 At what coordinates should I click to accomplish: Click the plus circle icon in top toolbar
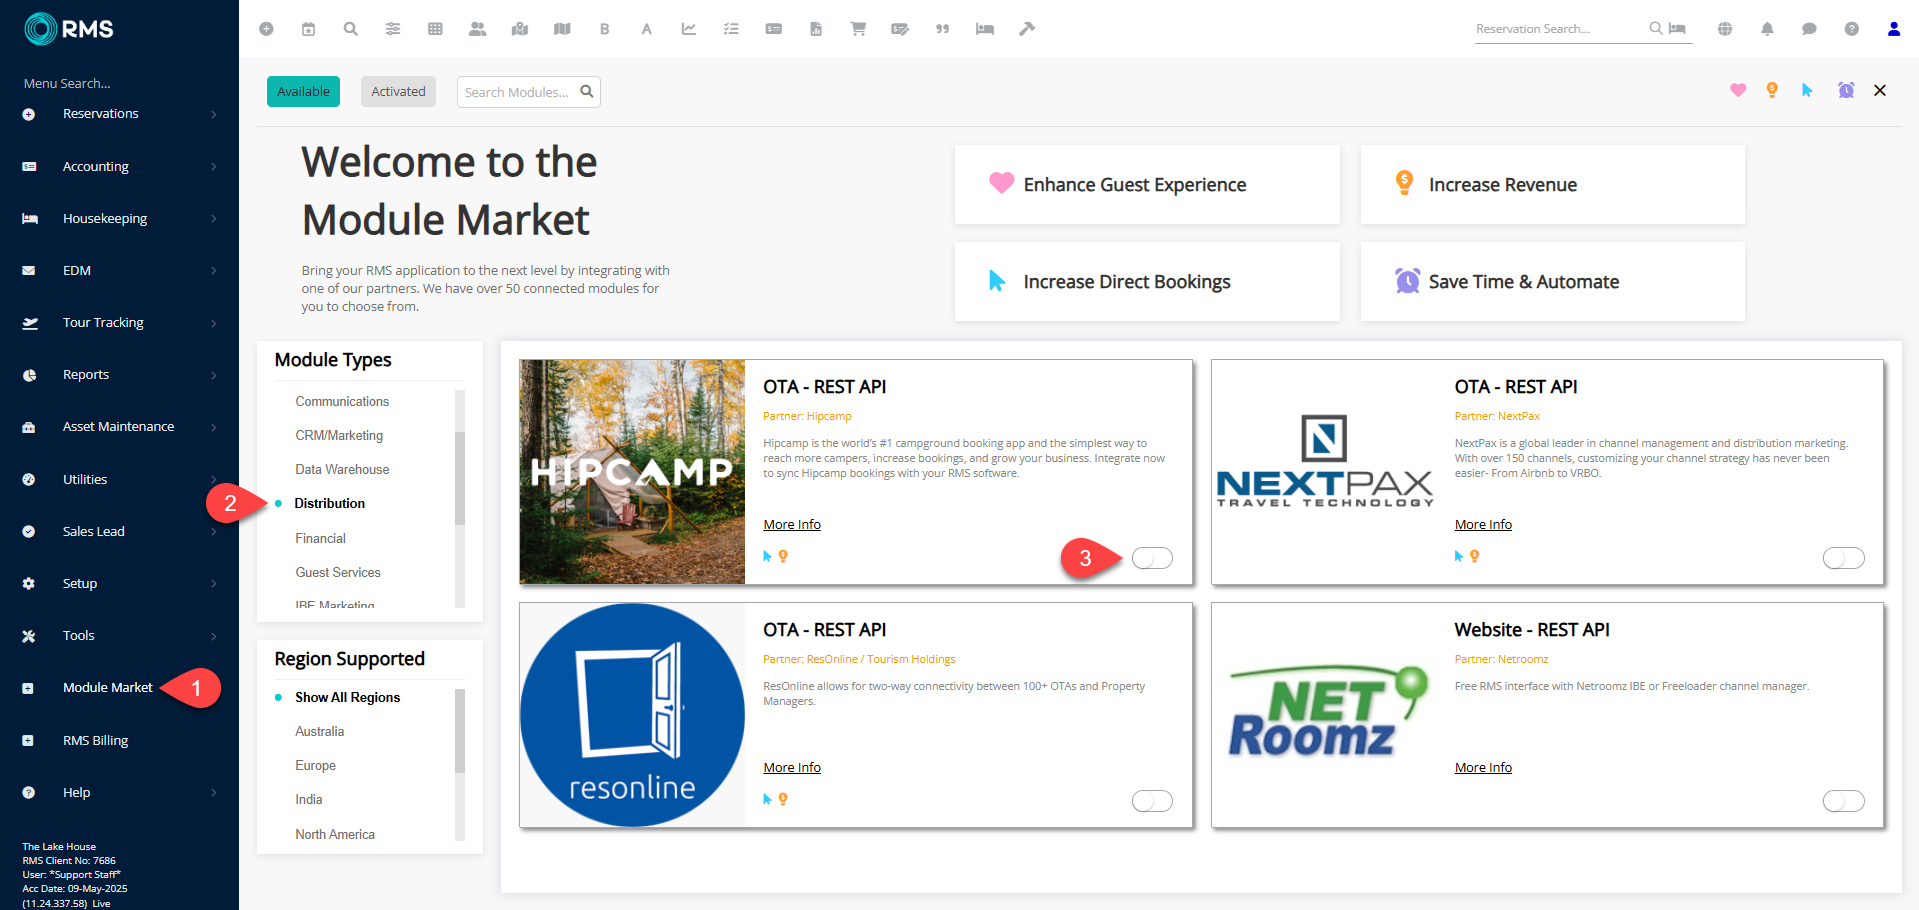coord(266,29)
